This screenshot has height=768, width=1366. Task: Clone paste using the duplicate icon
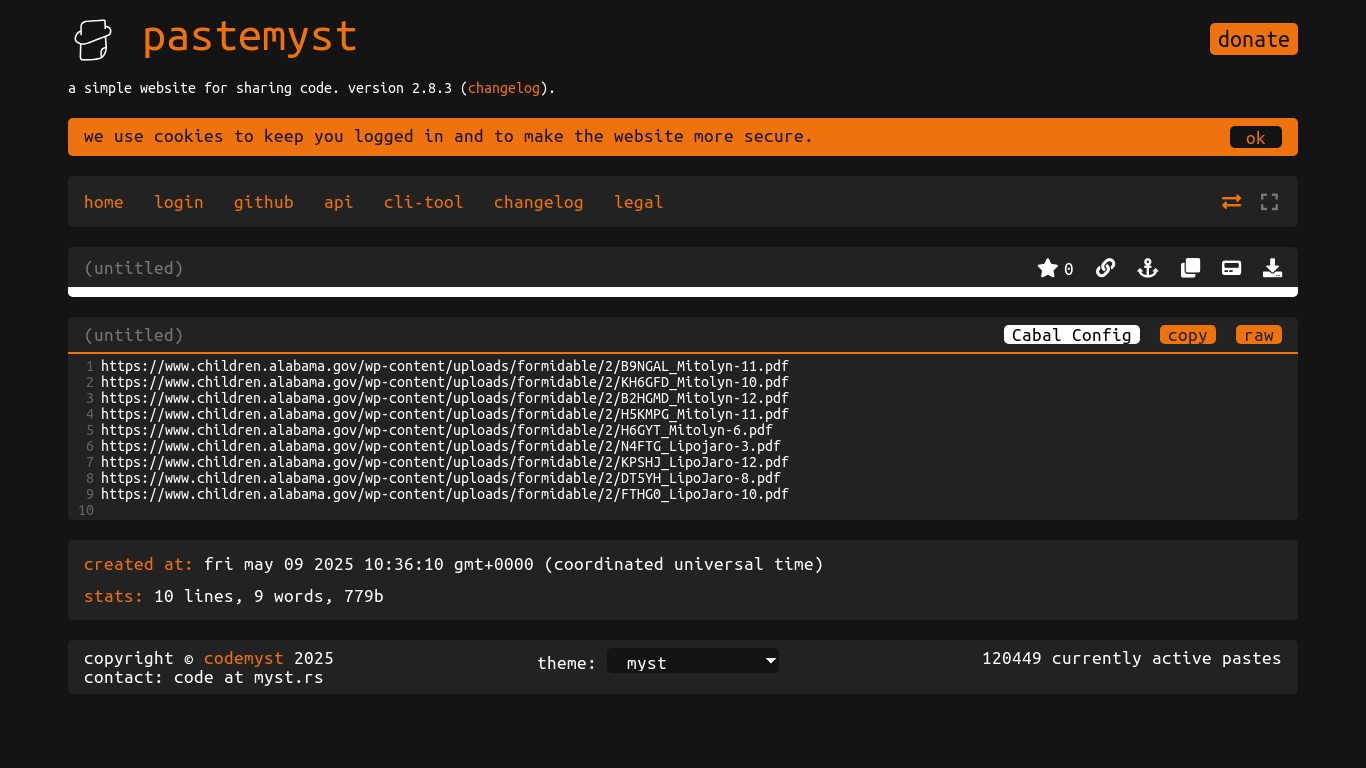(x=1190, y=268)
